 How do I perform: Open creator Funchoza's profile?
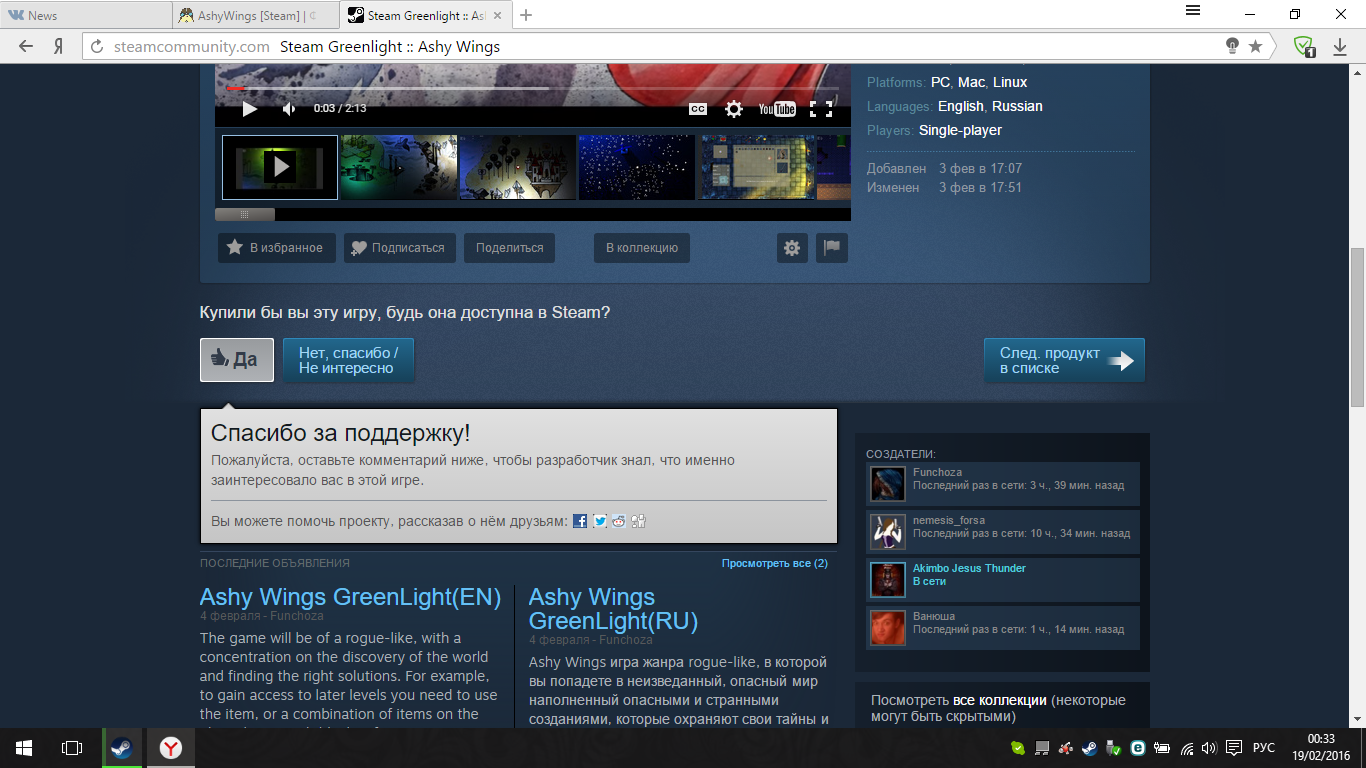pyautogui.click(x=937, y=473)
